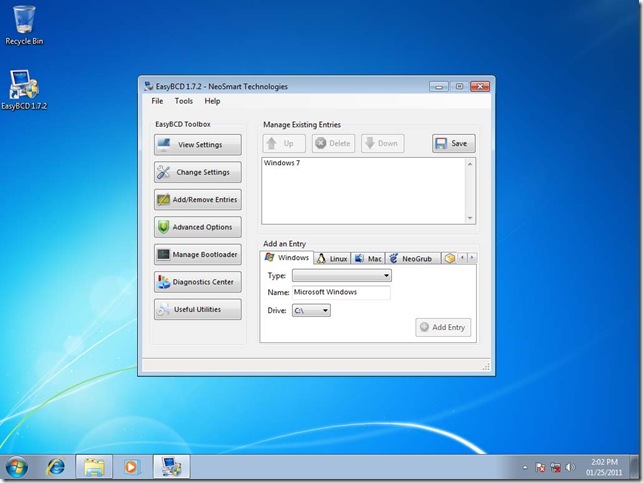Open Windows Explorer from taskbar

(94, 467)
